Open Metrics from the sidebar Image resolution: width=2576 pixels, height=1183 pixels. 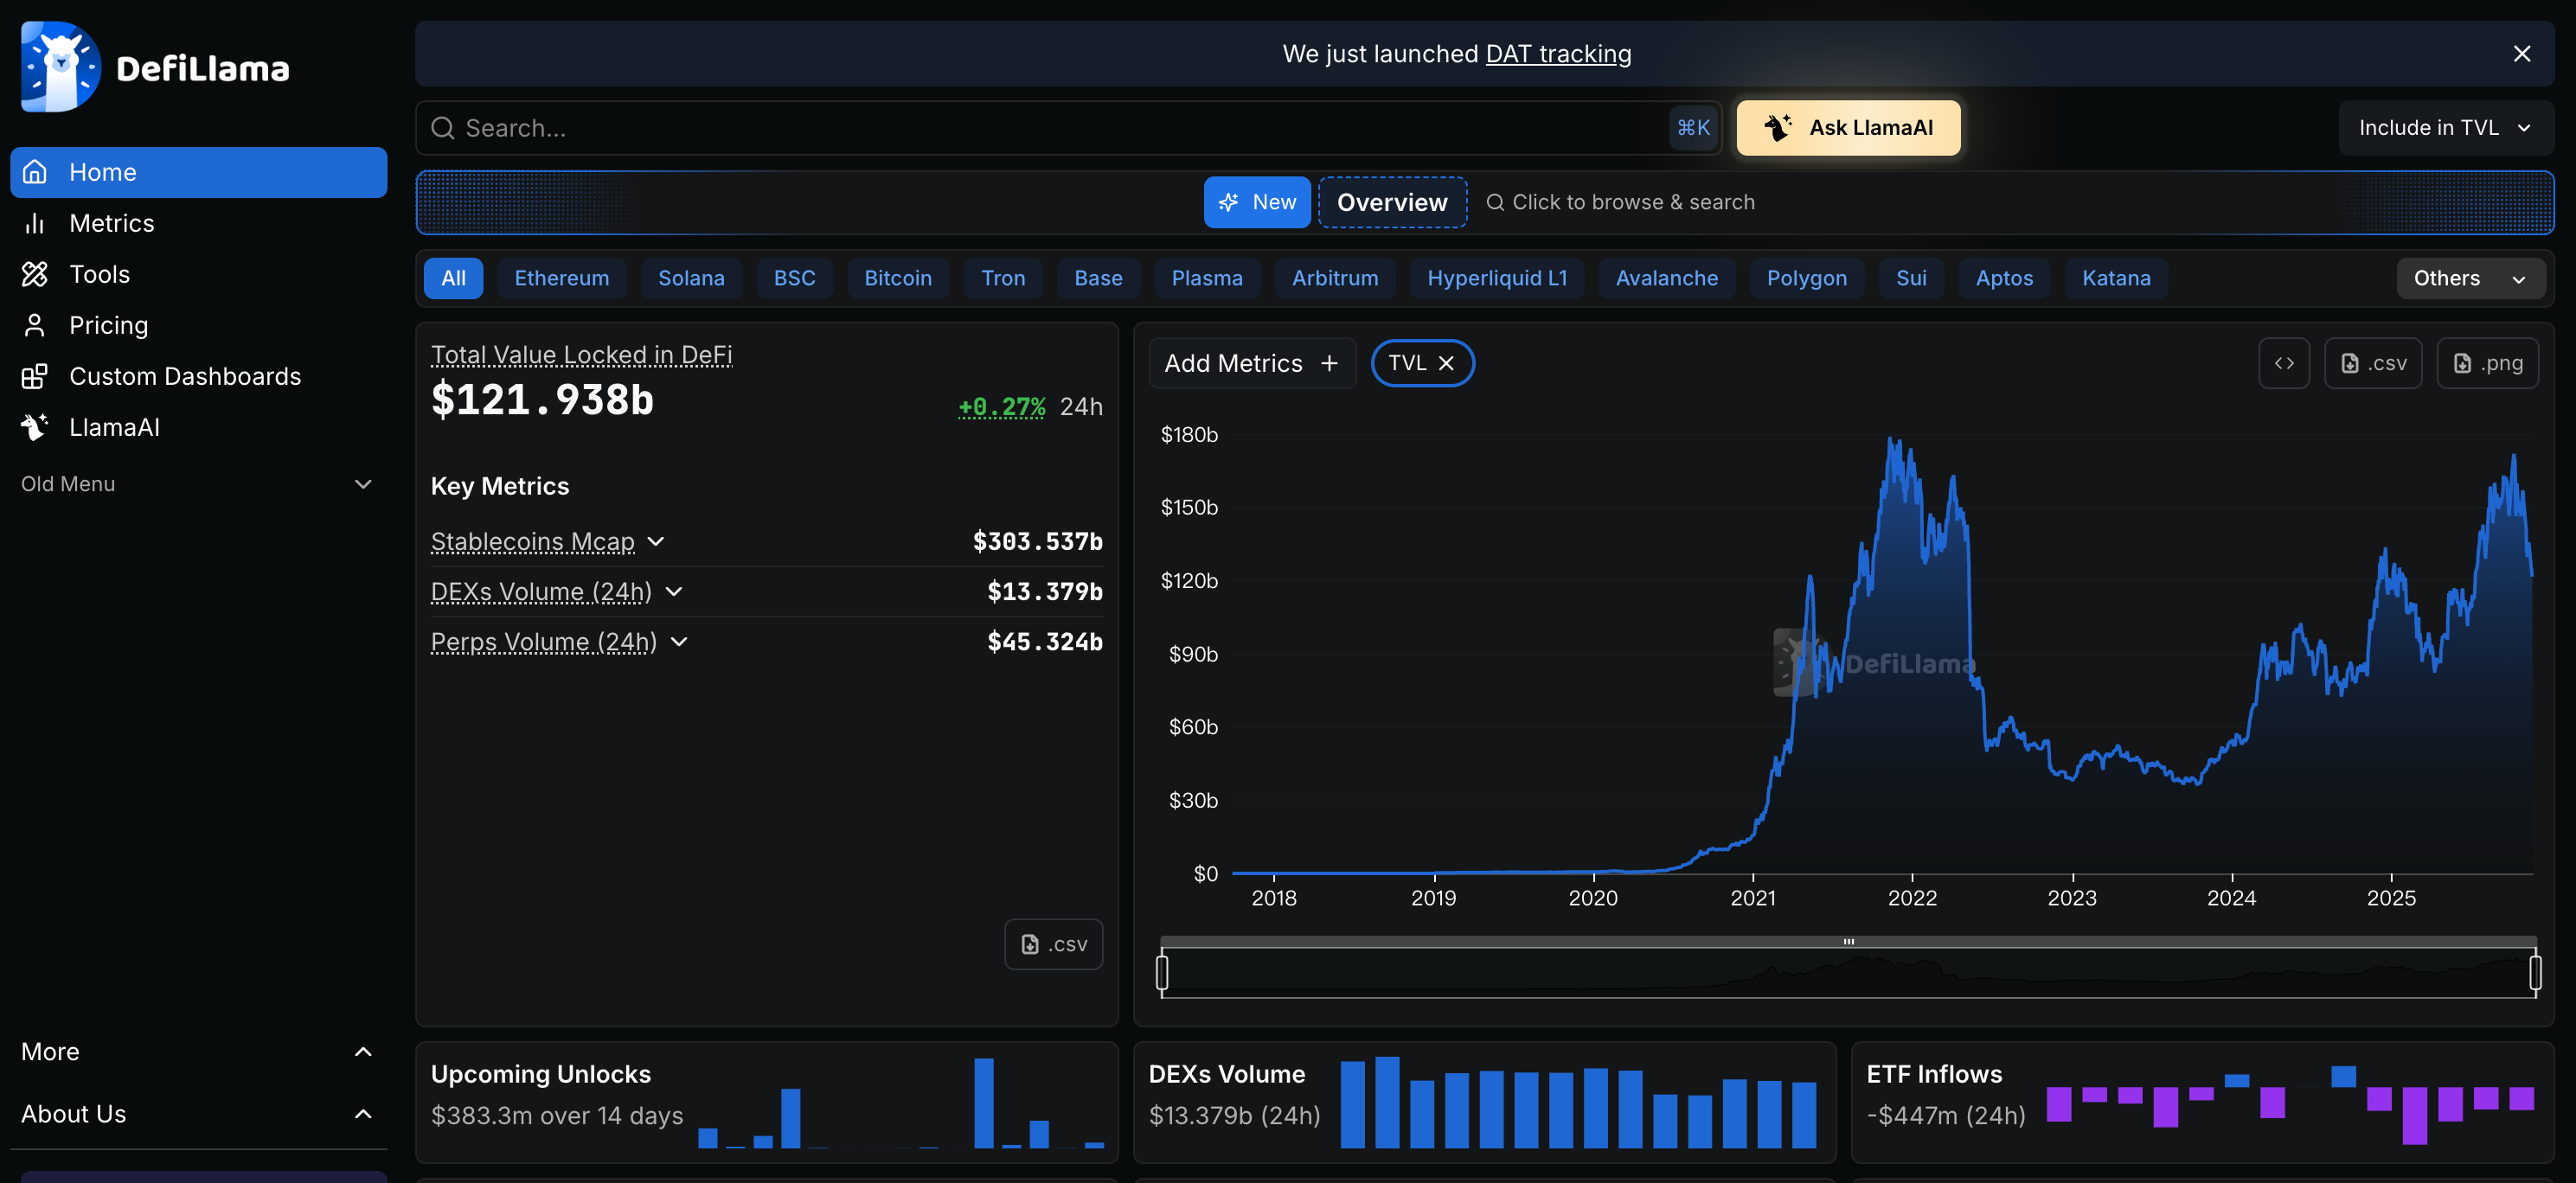(111, 223)
